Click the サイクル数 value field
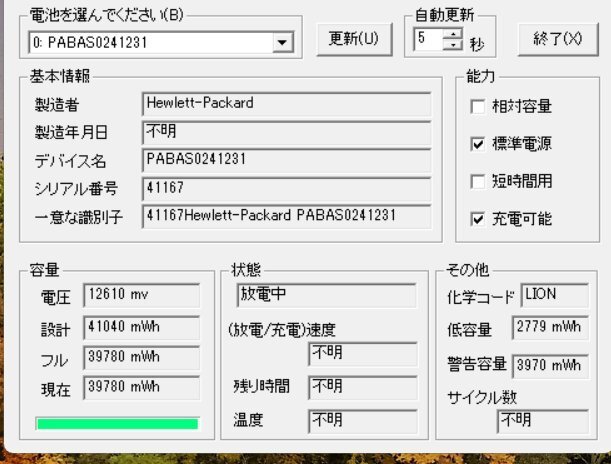The height and width of the screenshot is (464, 611). (x=543, y=421)
